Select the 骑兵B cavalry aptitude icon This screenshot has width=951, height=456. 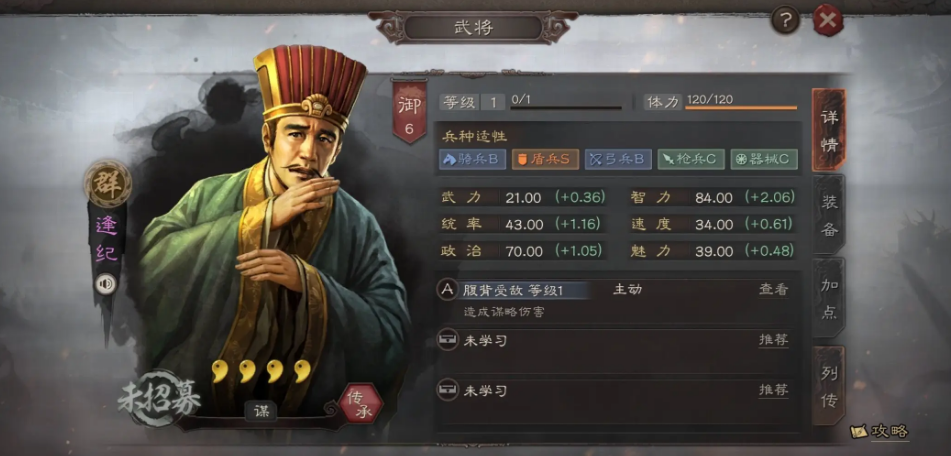tap(472, 159)
